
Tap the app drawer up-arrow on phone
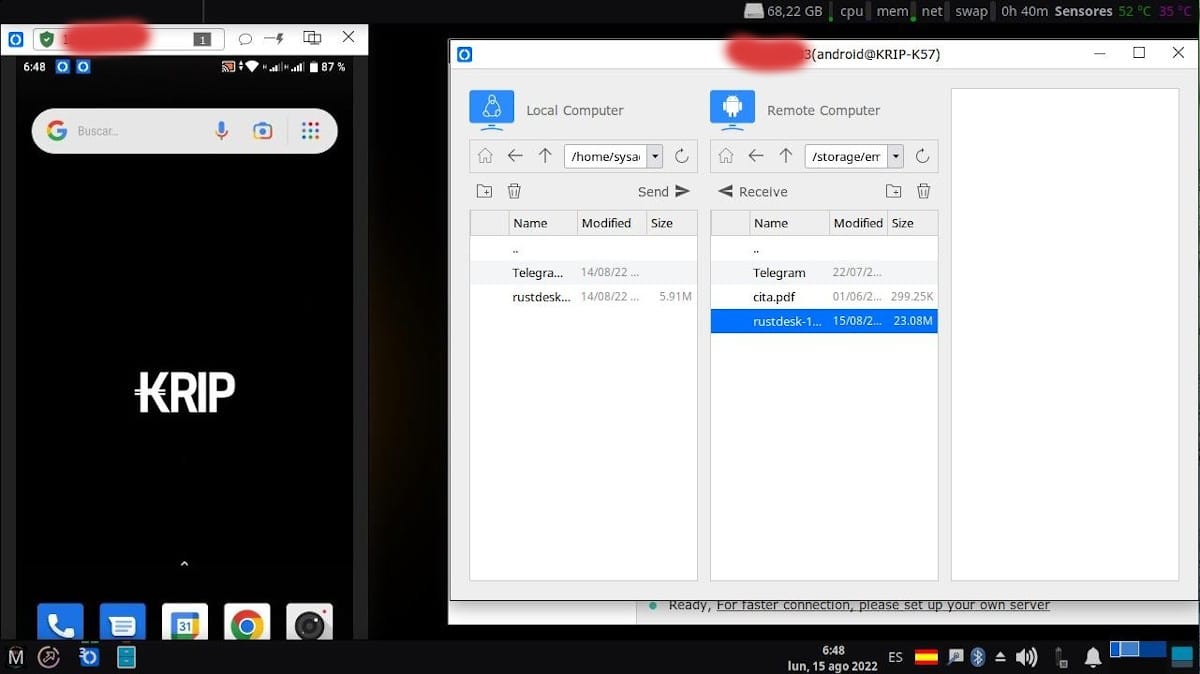(x=184, y=565)
